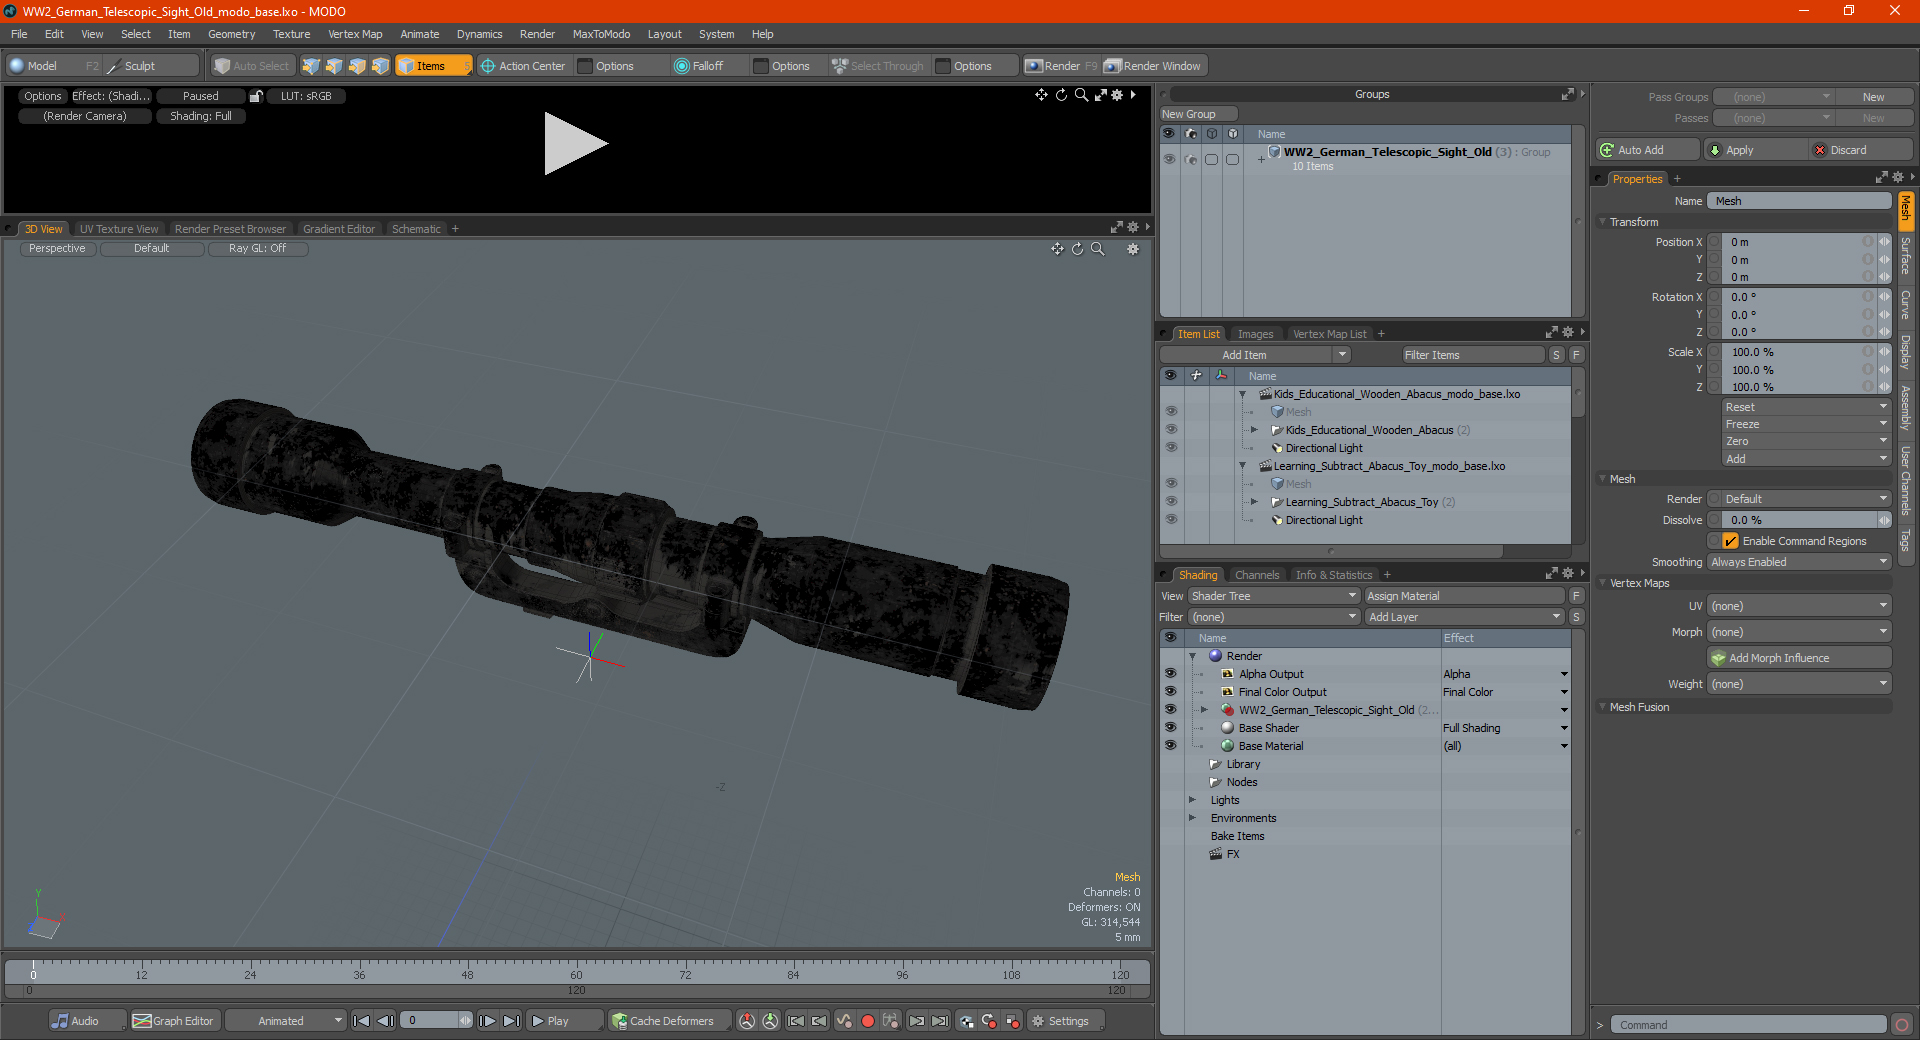Open the Smoothing Always Enabled dropdown
The image size is (1920, 1040).
point(1799,562)
